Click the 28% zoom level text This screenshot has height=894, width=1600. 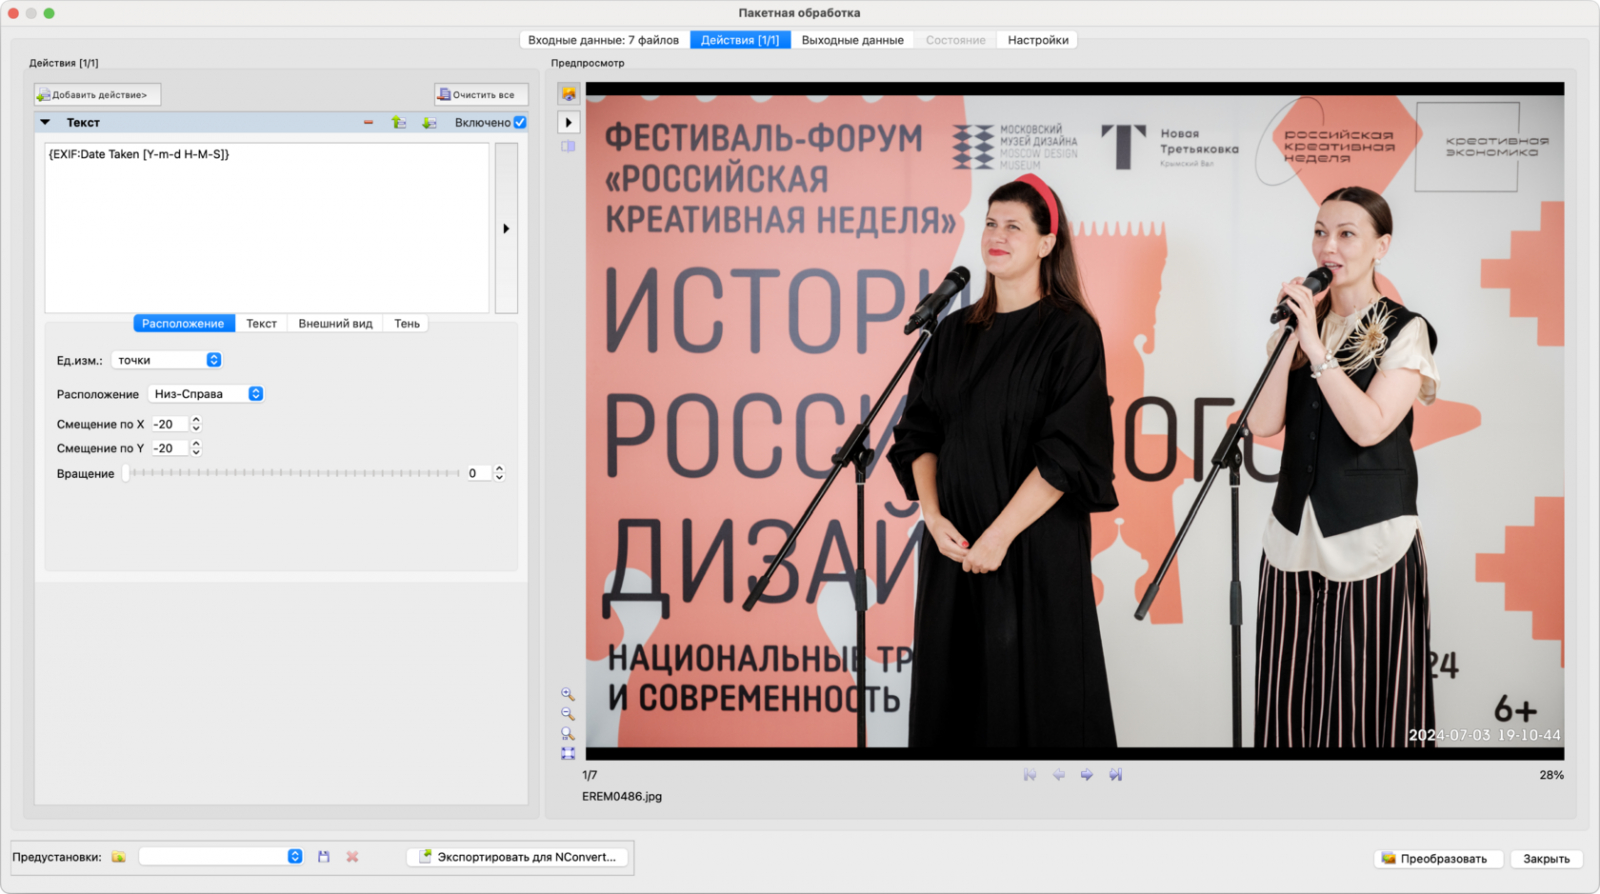(x=1552, y=775)
